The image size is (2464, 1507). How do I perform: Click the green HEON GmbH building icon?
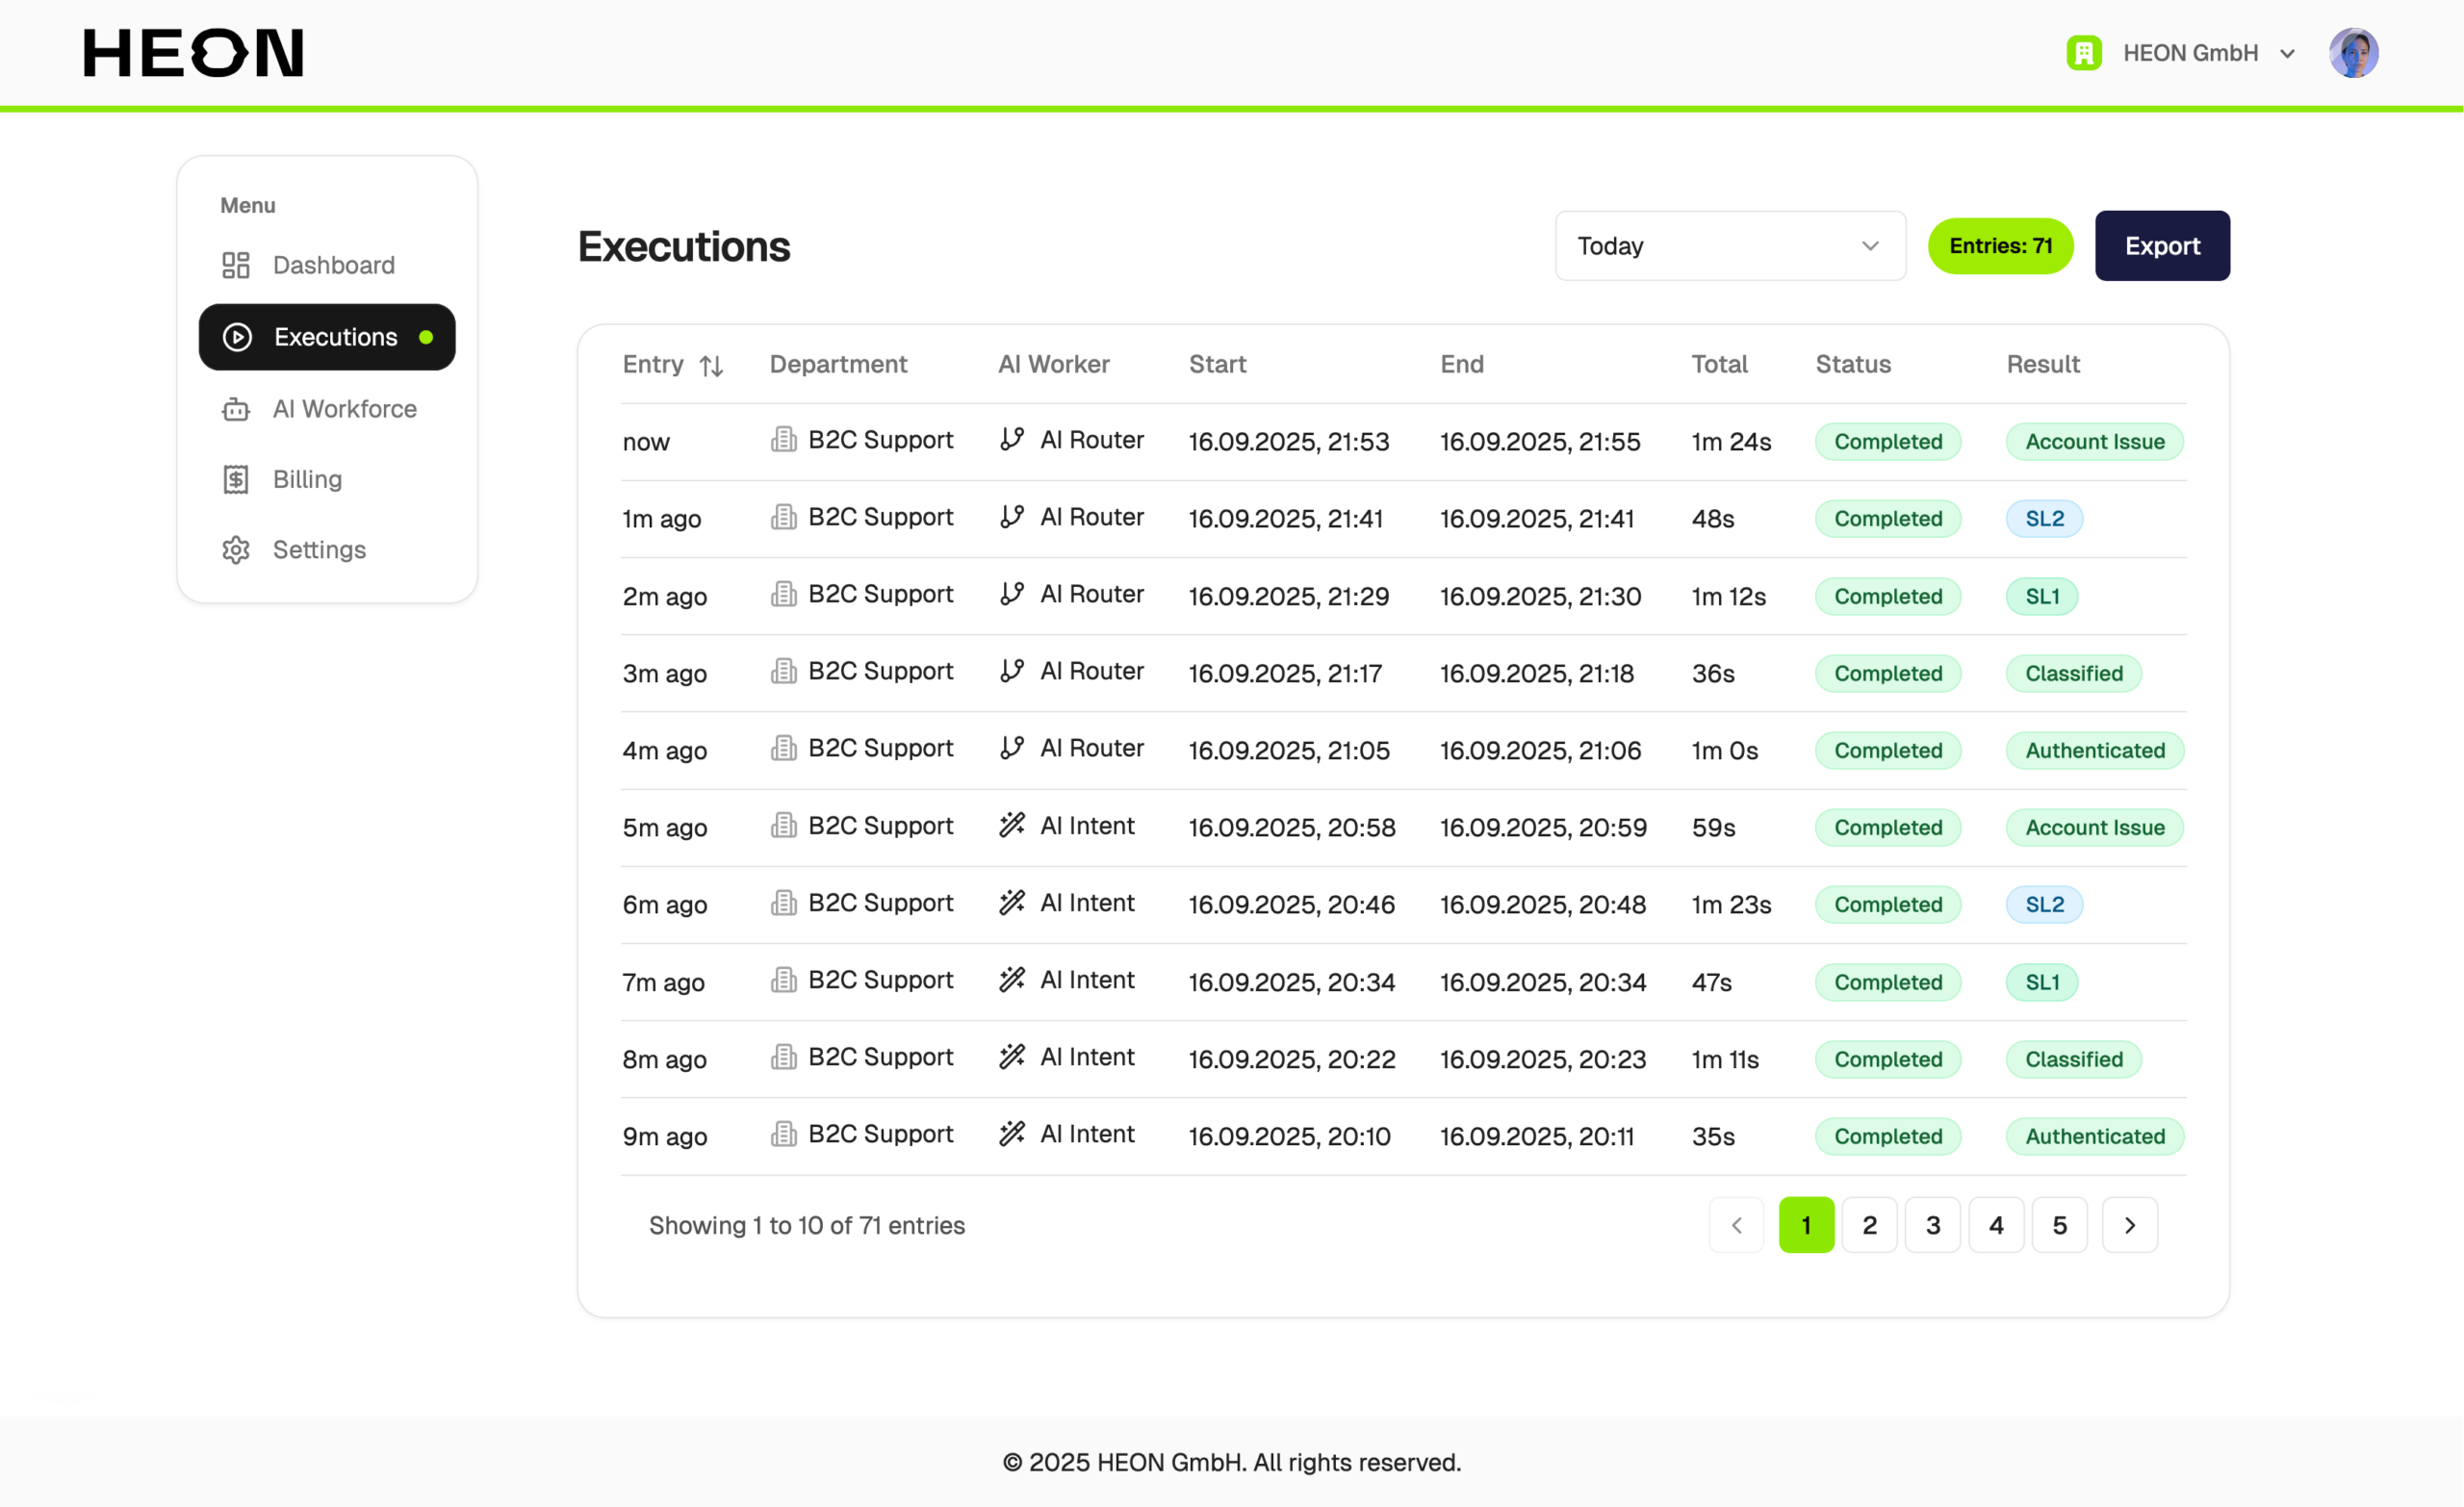click(2084, 53)
